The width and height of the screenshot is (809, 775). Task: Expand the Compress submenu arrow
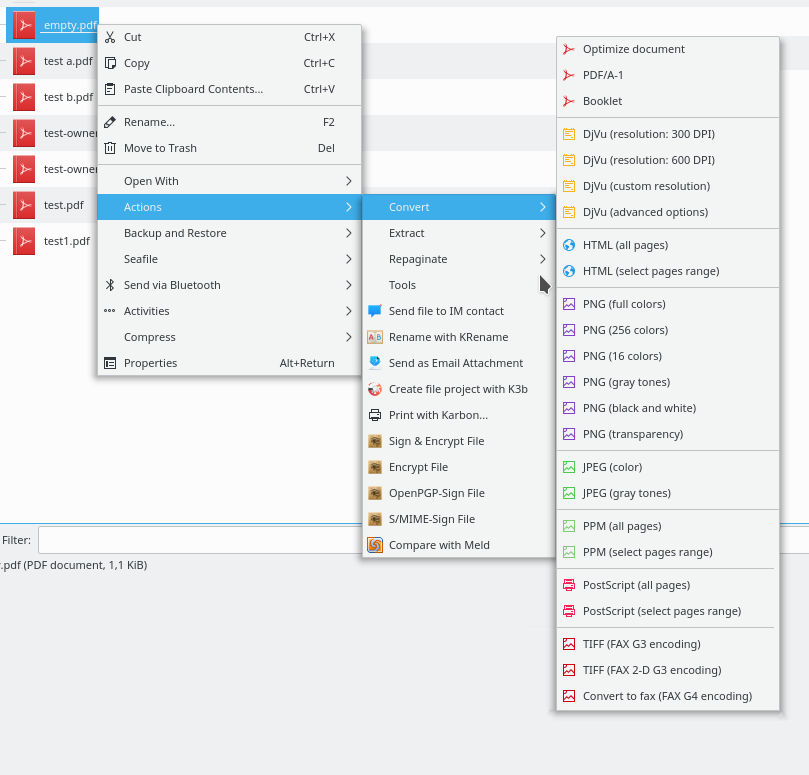coord(349,337)
